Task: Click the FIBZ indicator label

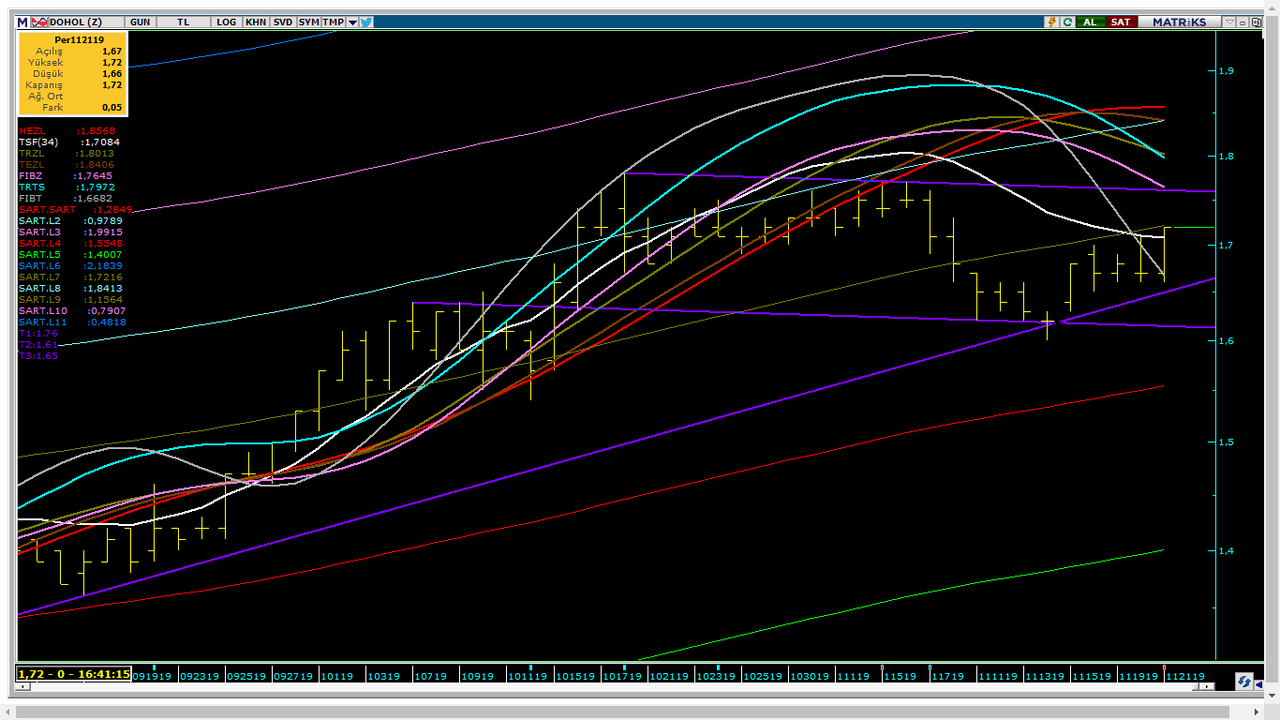Action: [31, 176]
